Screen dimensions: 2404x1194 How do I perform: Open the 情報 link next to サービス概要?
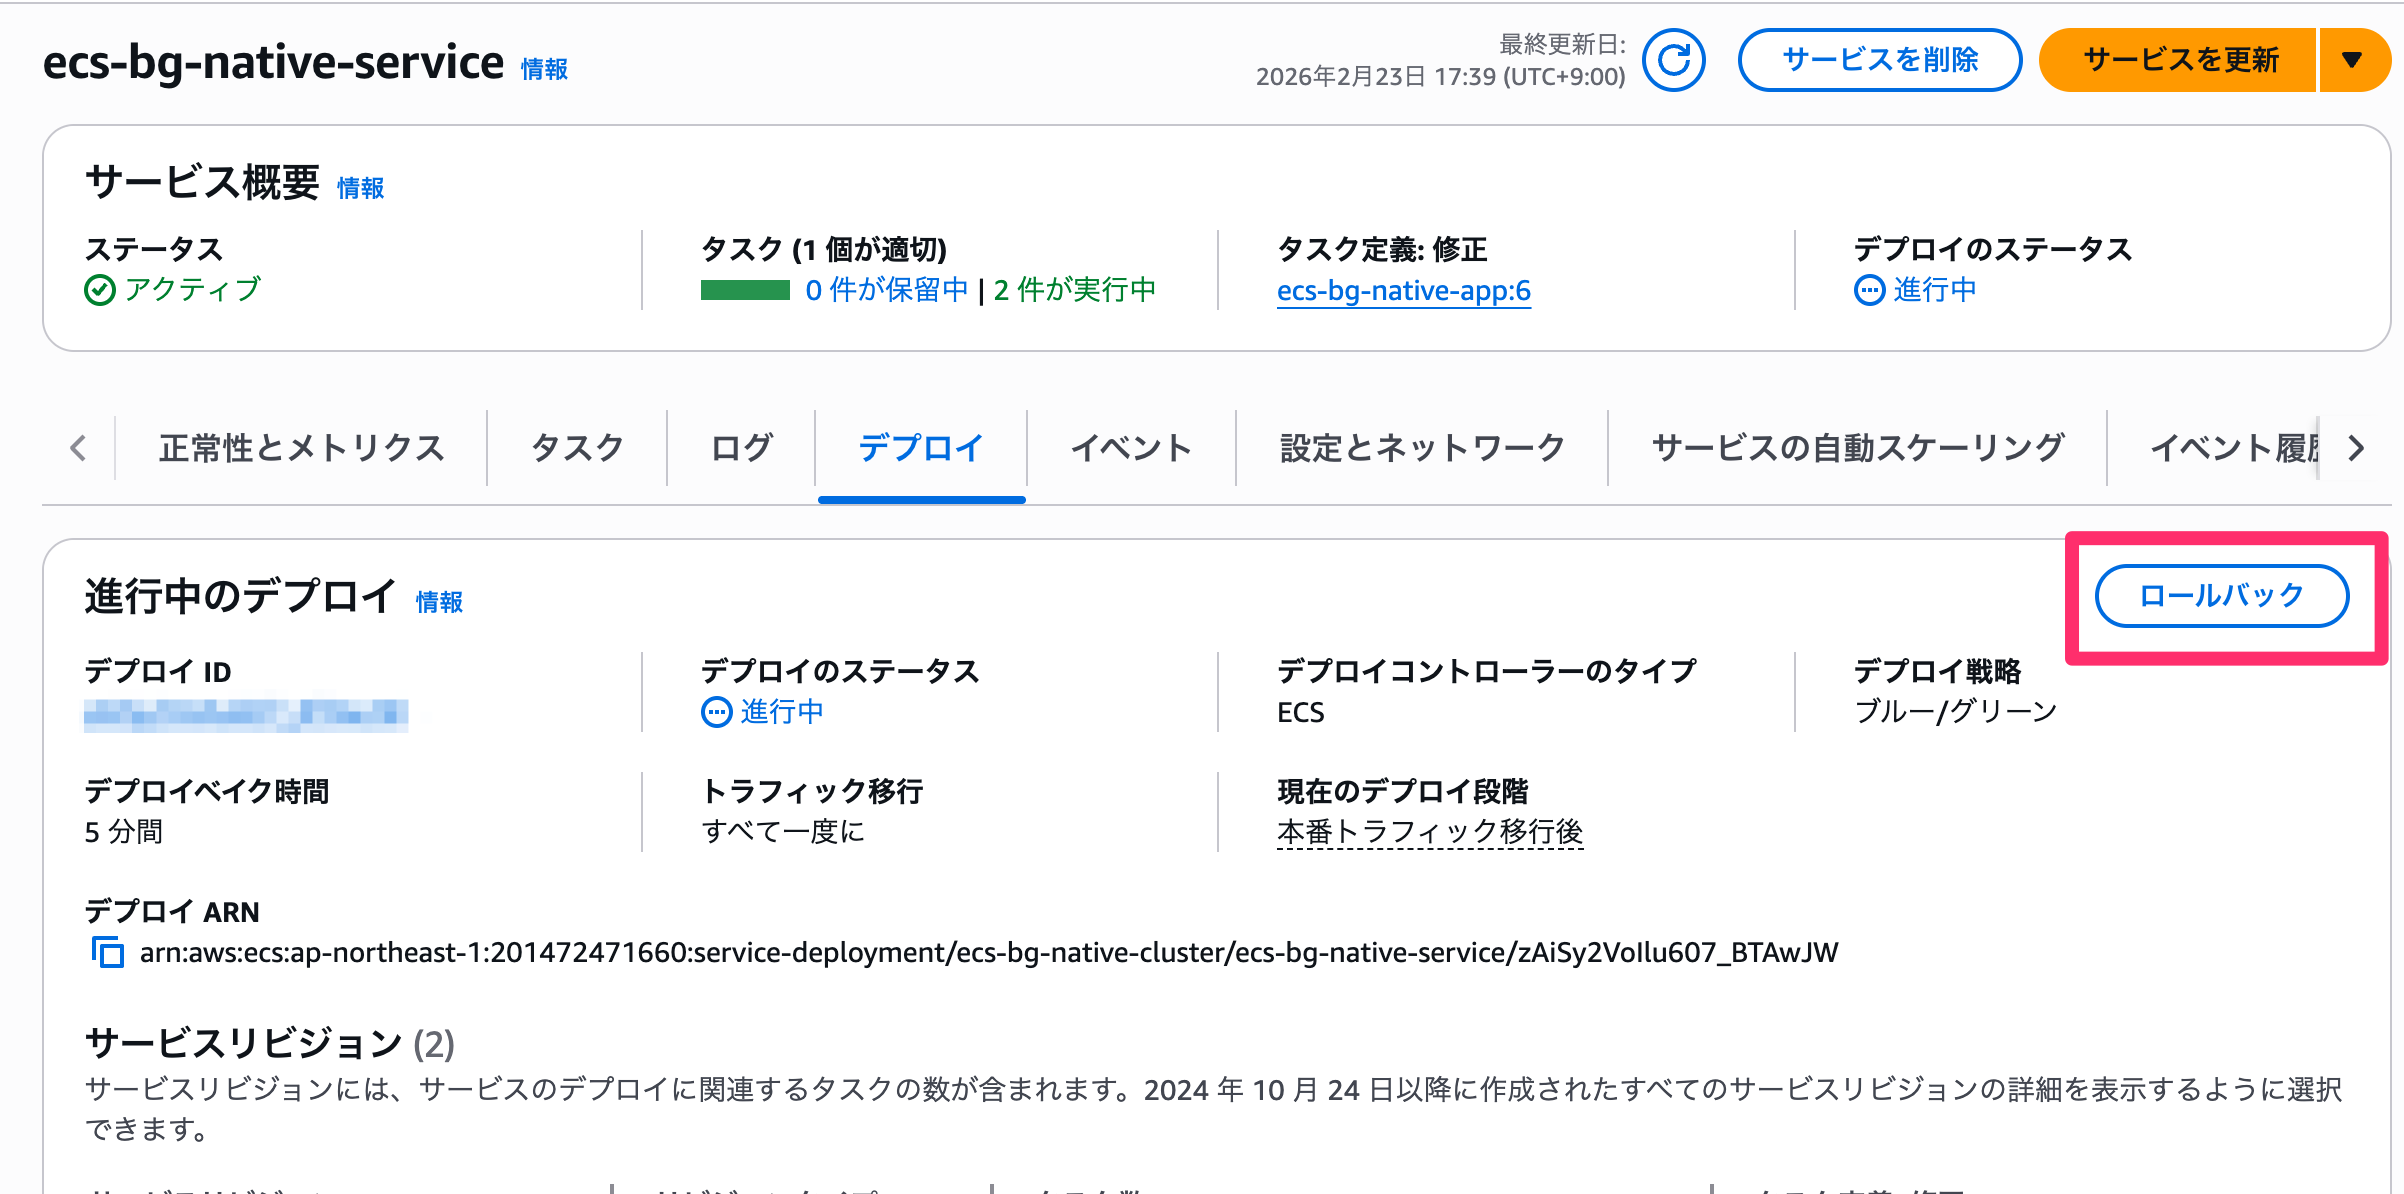[x=360, y=188]
